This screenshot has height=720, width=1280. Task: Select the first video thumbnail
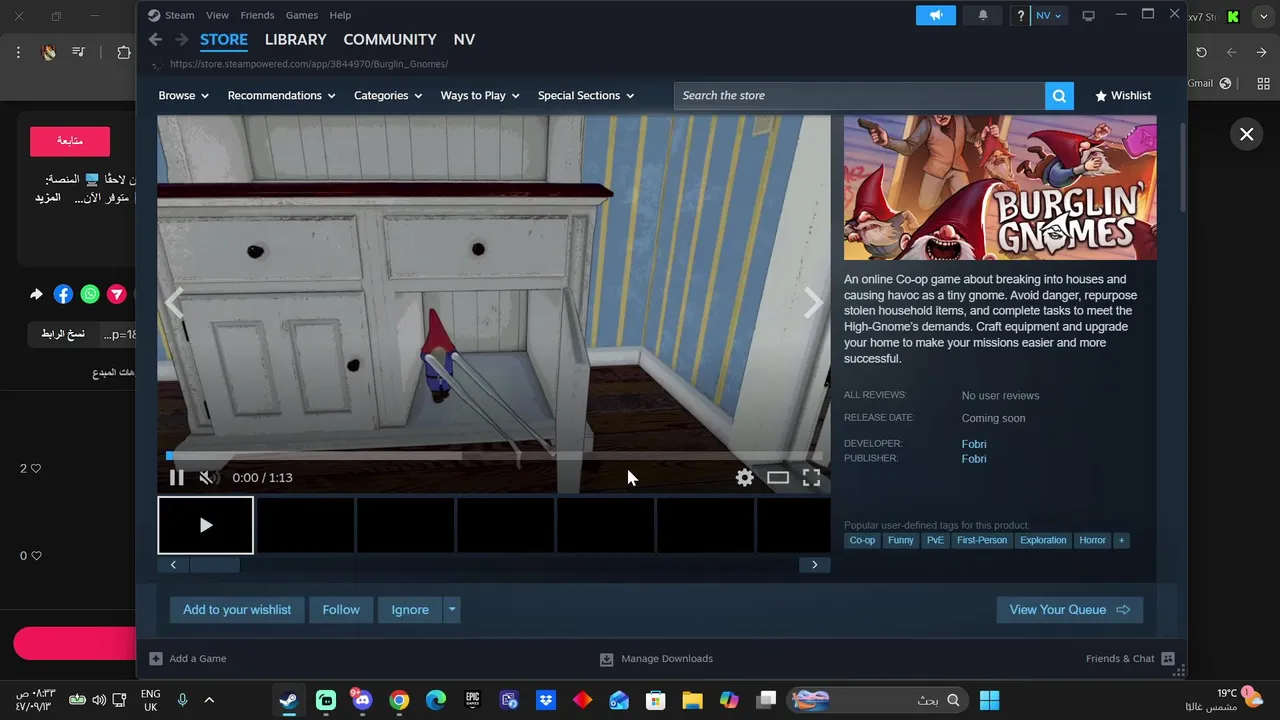pos(205,525)
